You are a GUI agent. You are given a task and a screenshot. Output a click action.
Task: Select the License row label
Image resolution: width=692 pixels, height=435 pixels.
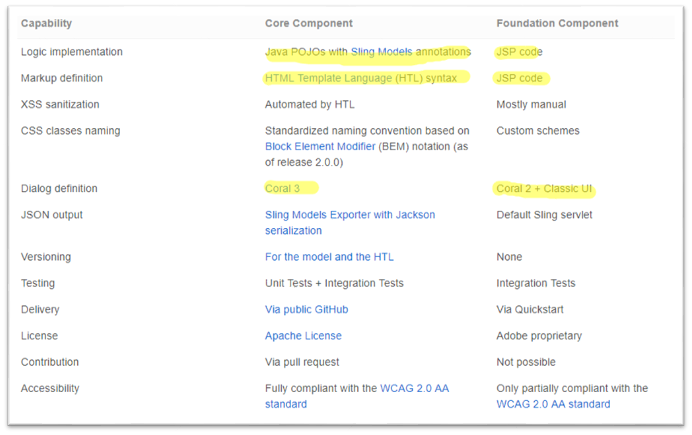(39, 336)
